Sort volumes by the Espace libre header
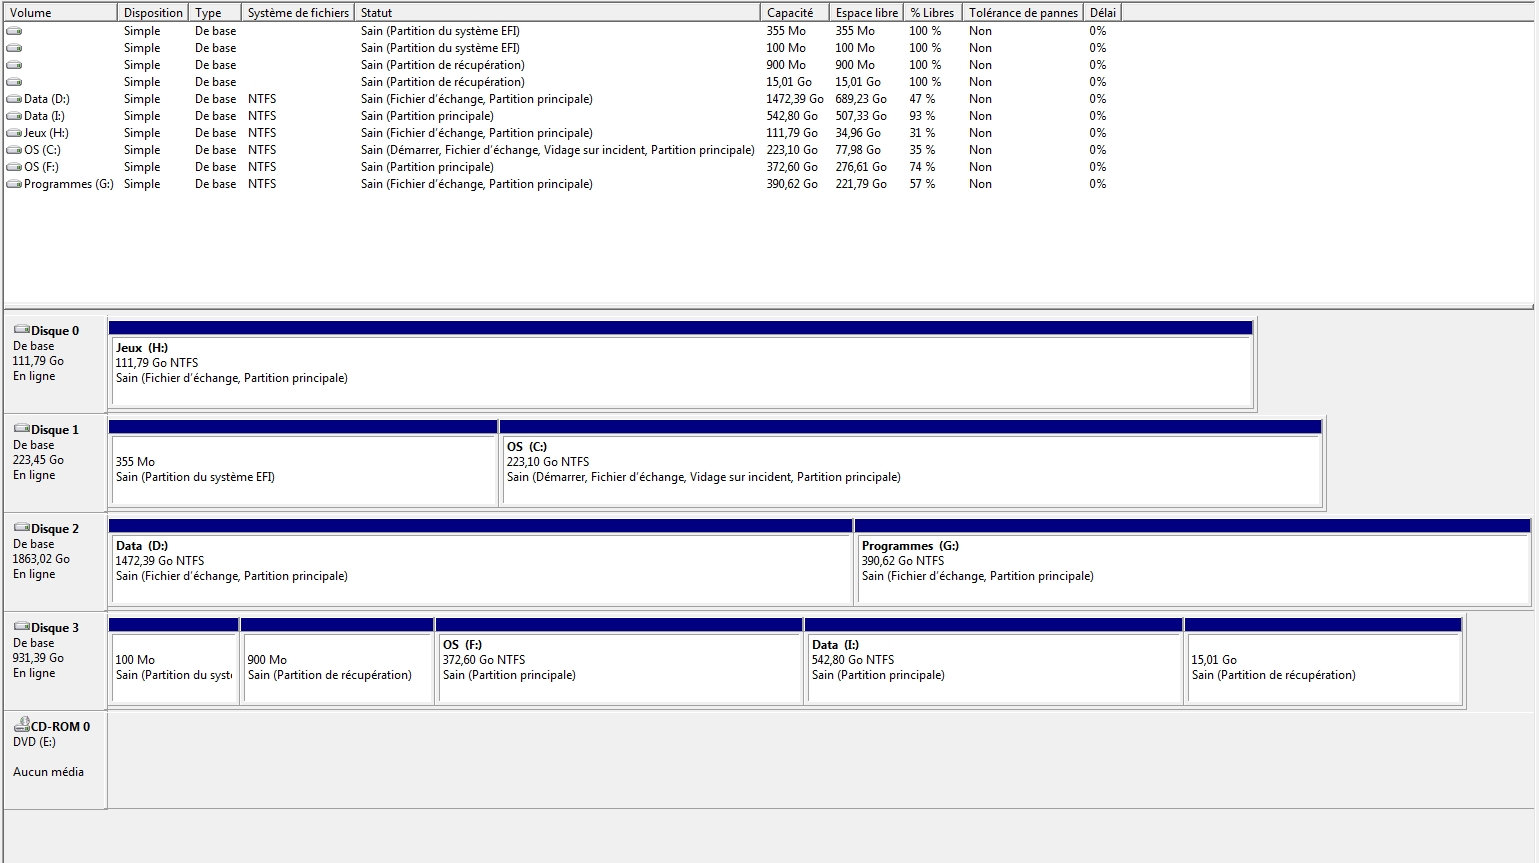This screenshot has width=1539, height=863. pos(867,13)
